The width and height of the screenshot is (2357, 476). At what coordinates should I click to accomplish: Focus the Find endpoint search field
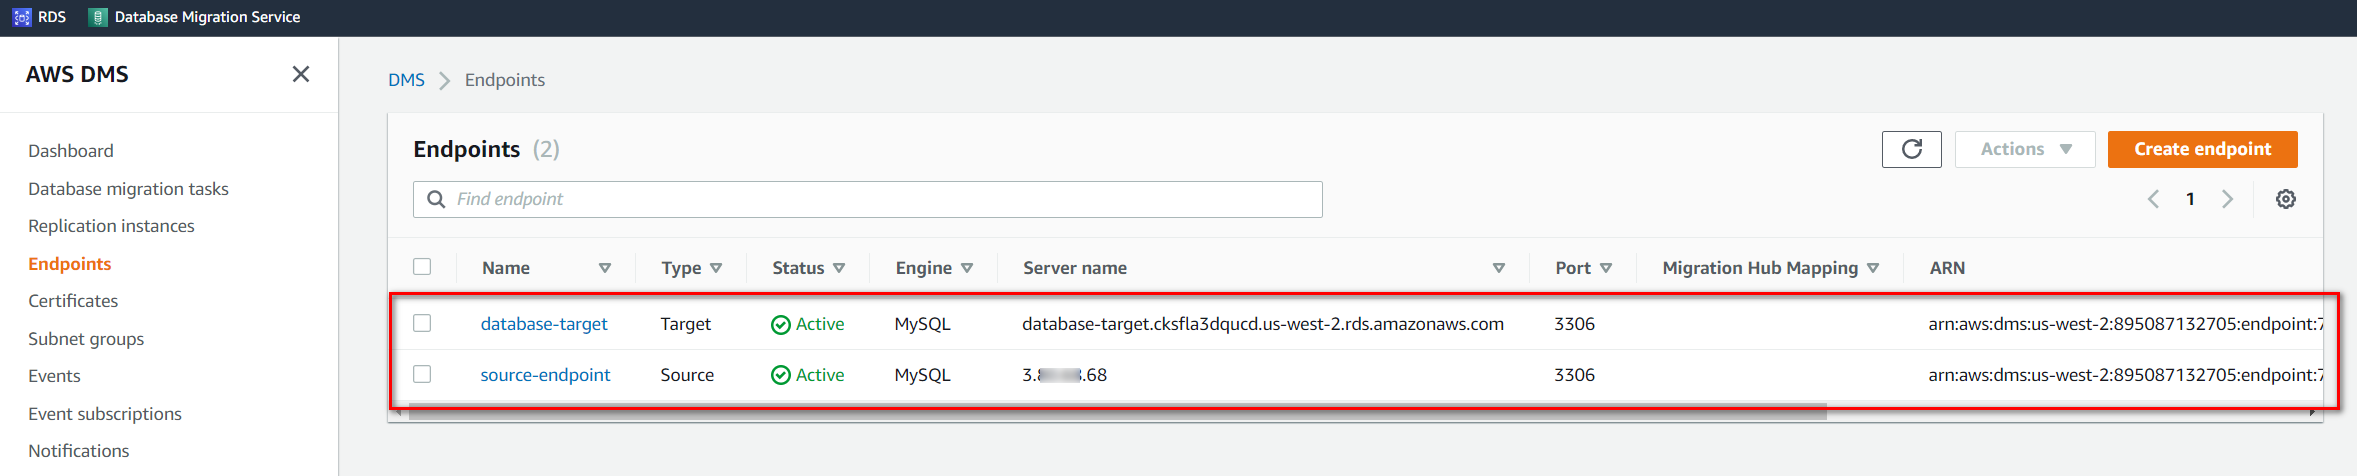pyautogui.click(x=868, y=199)
